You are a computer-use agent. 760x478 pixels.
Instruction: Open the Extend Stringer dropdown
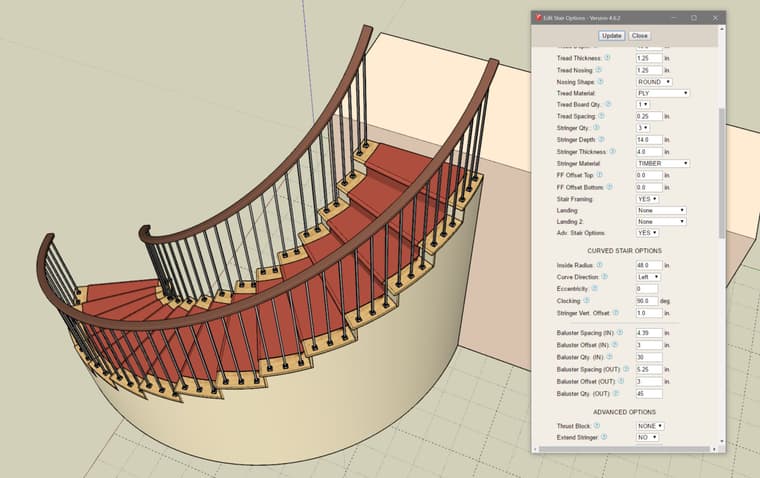coord(647,437)
